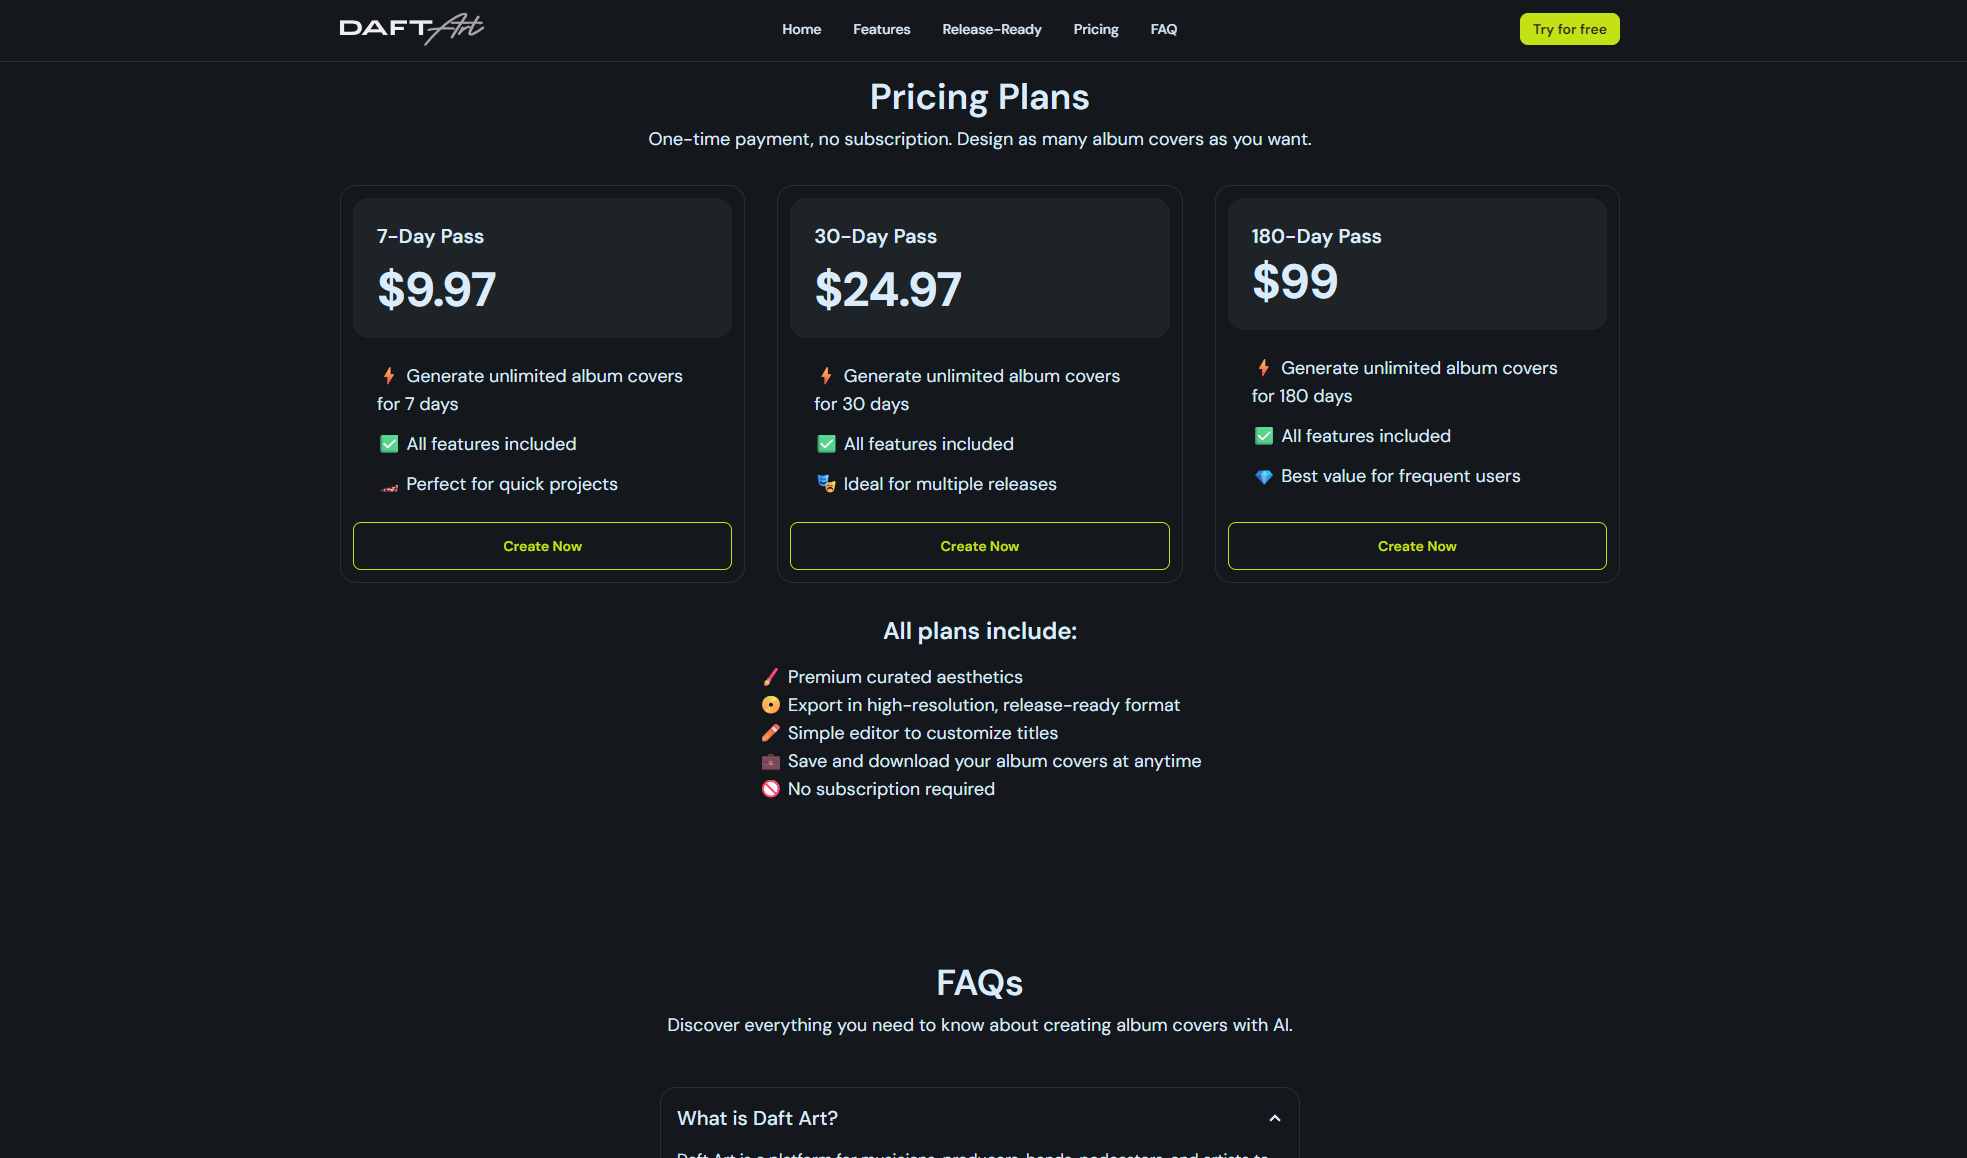Click Create Now for the 180-Day Pass

click(1416, 546)
